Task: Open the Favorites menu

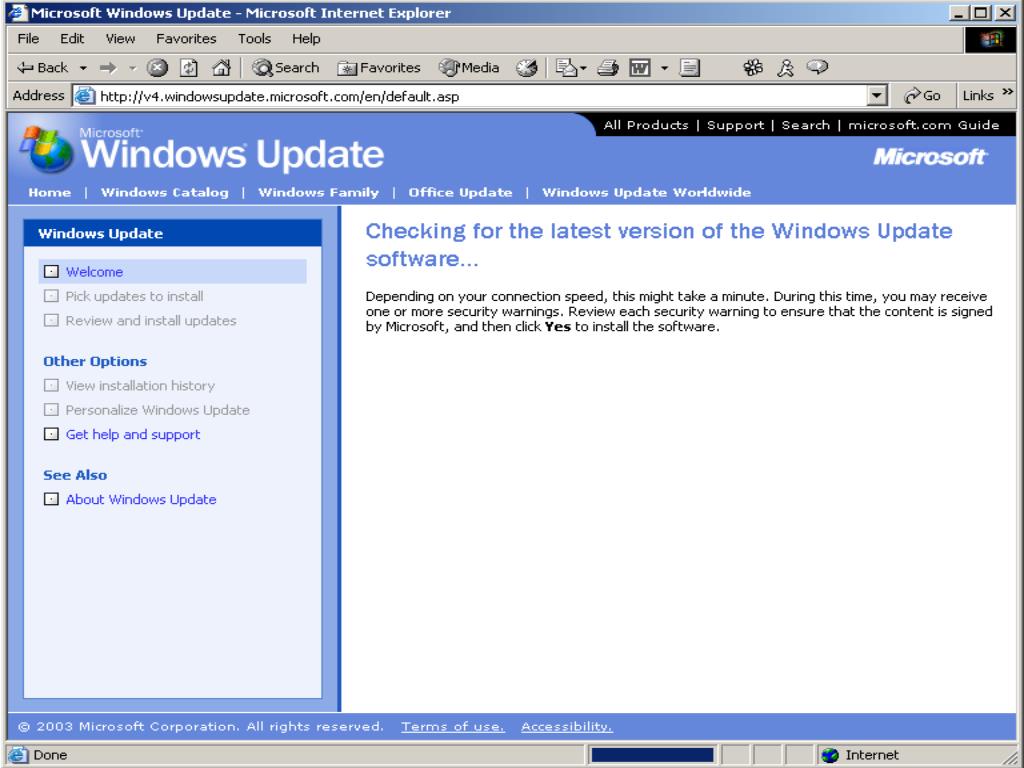Action: (186, 39)
